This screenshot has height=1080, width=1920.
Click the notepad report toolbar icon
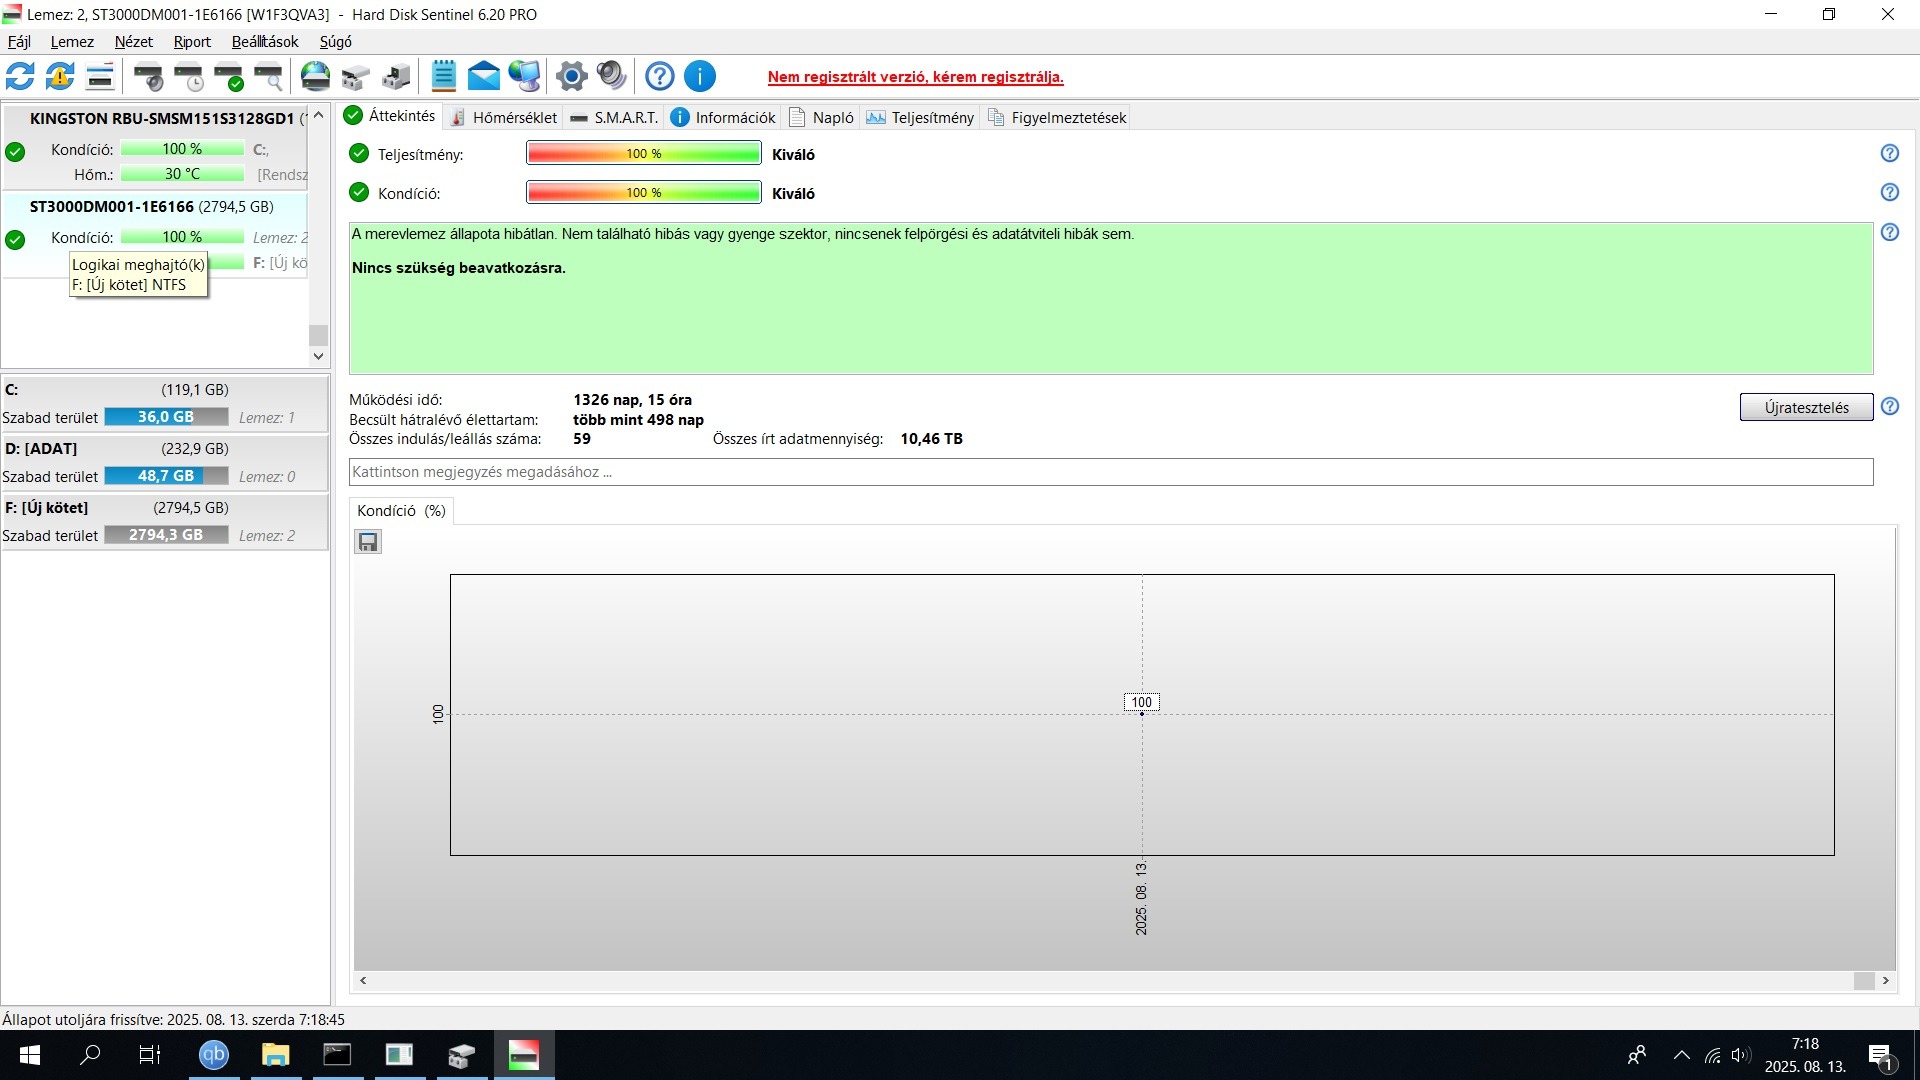tap(444, 76)
